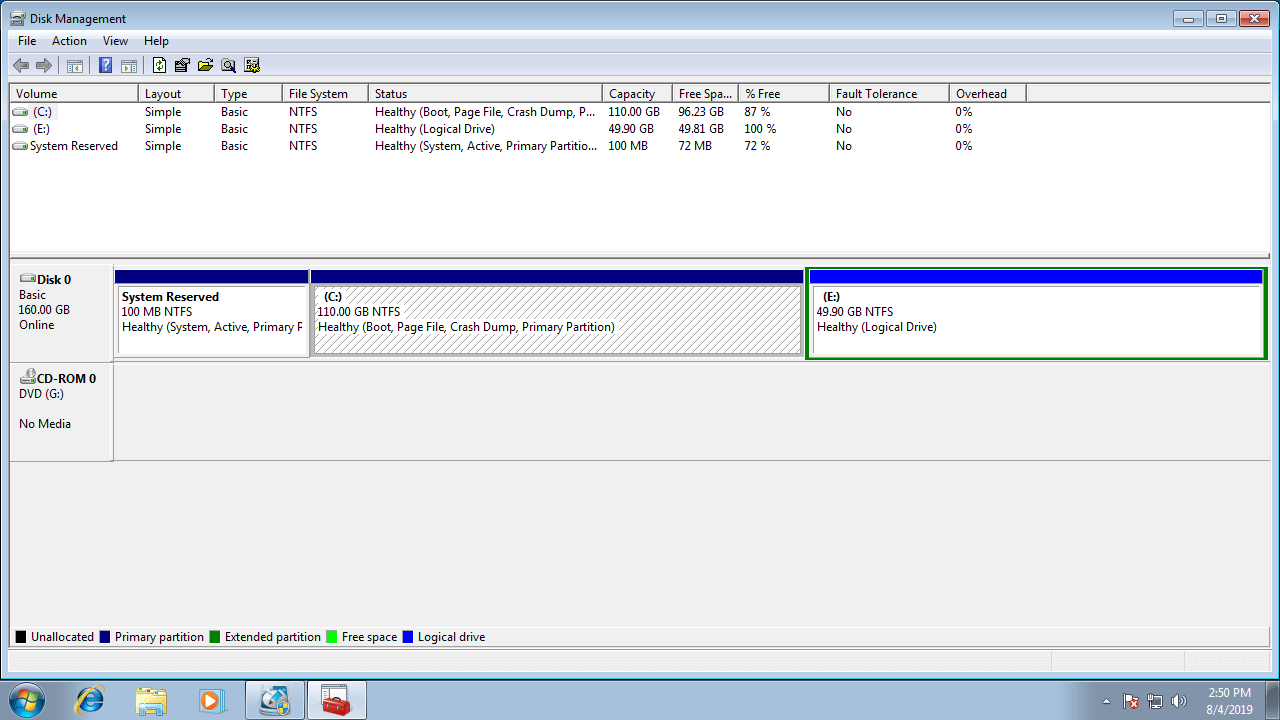Click the magnifier search toolbar icon

(x=228, y=66)
